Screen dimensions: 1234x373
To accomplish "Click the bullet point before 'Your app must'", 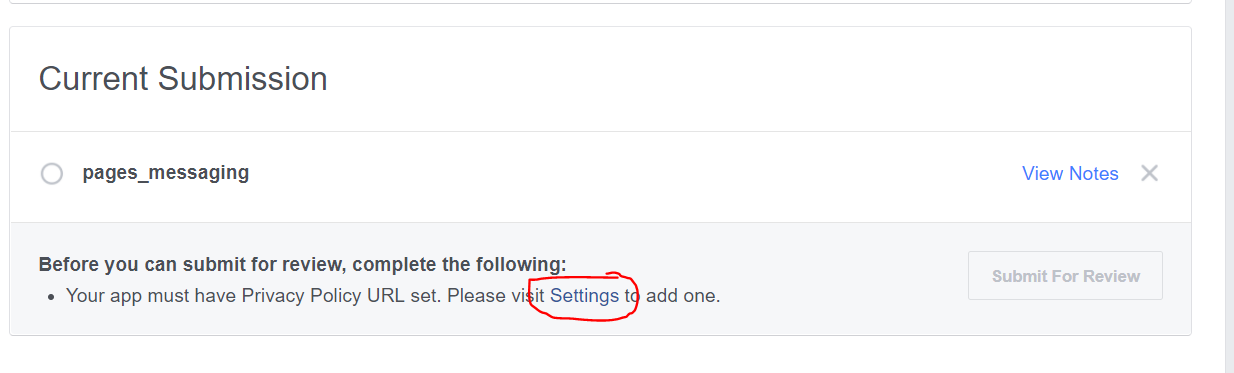I will (x=52, y=296).
